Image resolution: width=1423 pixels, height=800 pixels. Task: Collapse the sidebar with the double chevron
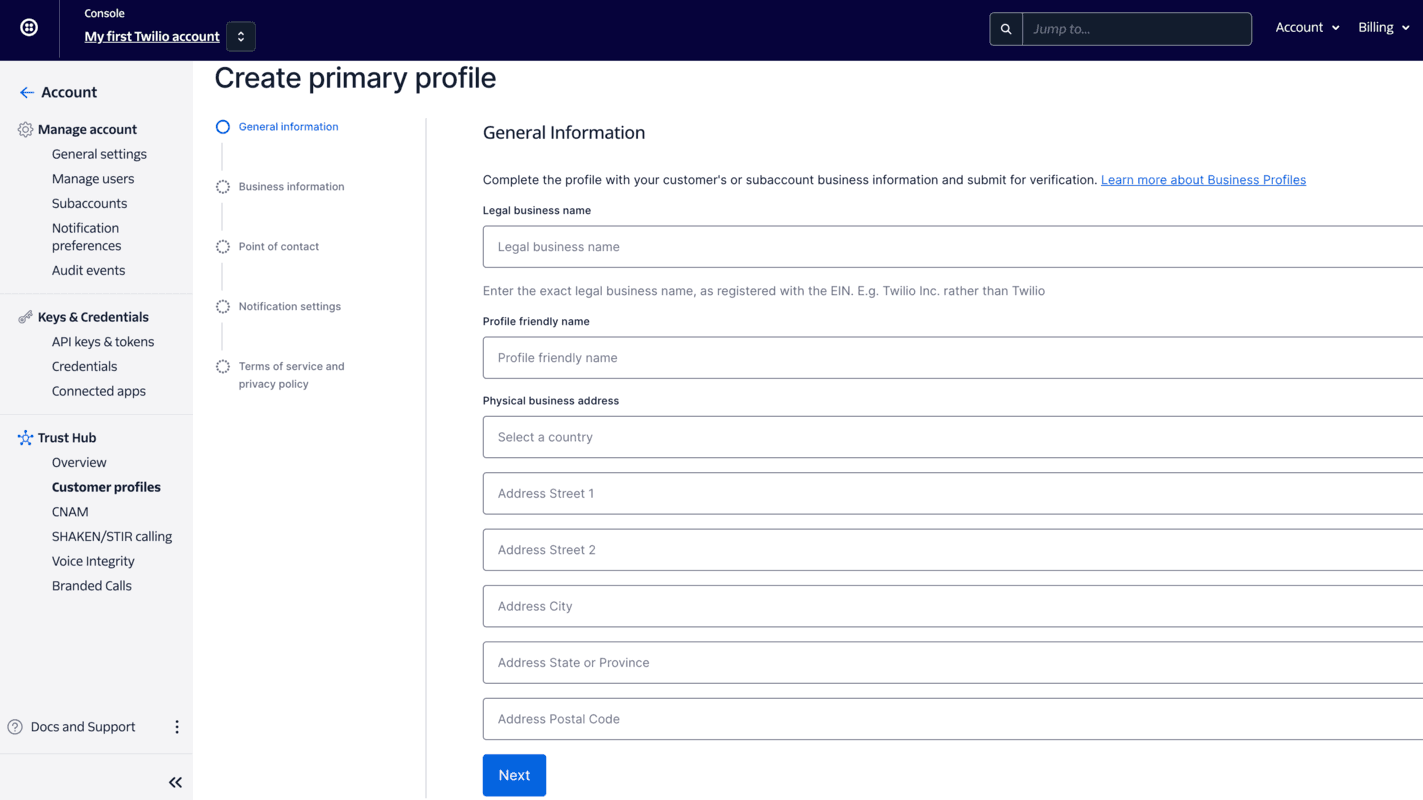coord(175,782)
